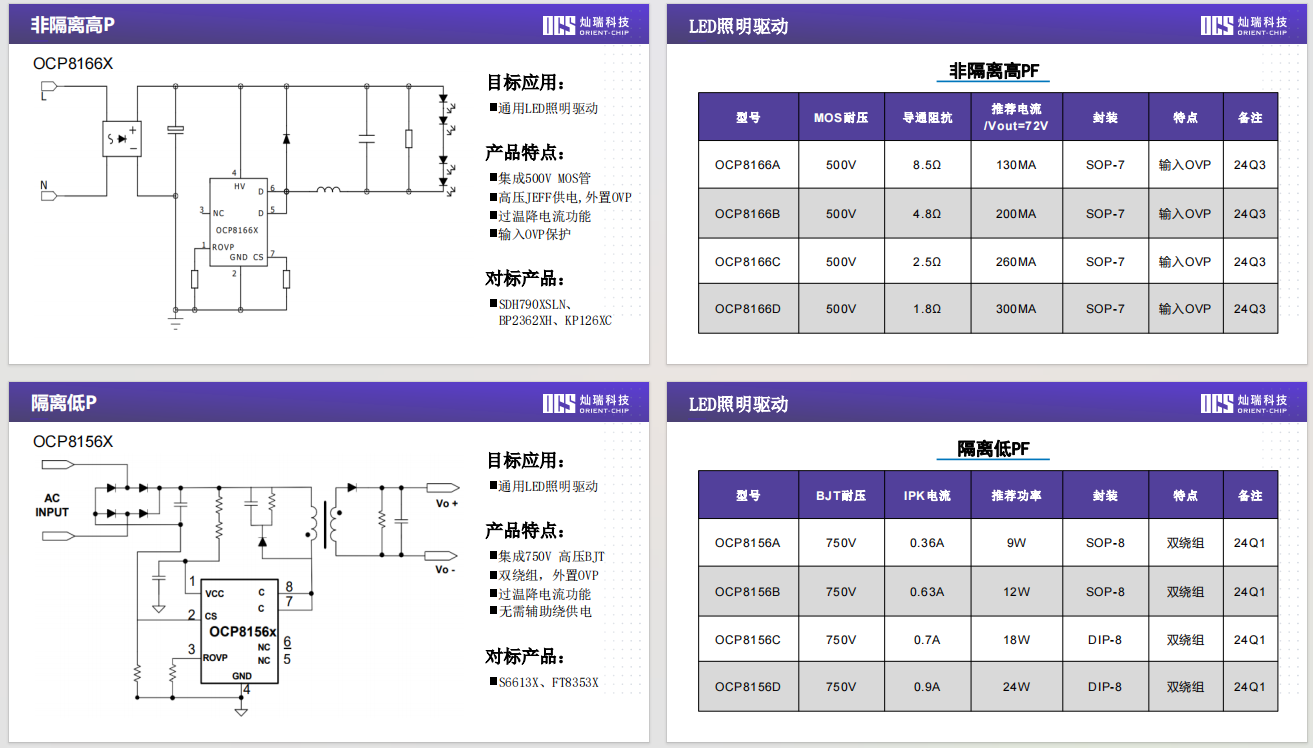Select the OCP8156A model cell
This screenshot has width=1313, height=748.
747,543
